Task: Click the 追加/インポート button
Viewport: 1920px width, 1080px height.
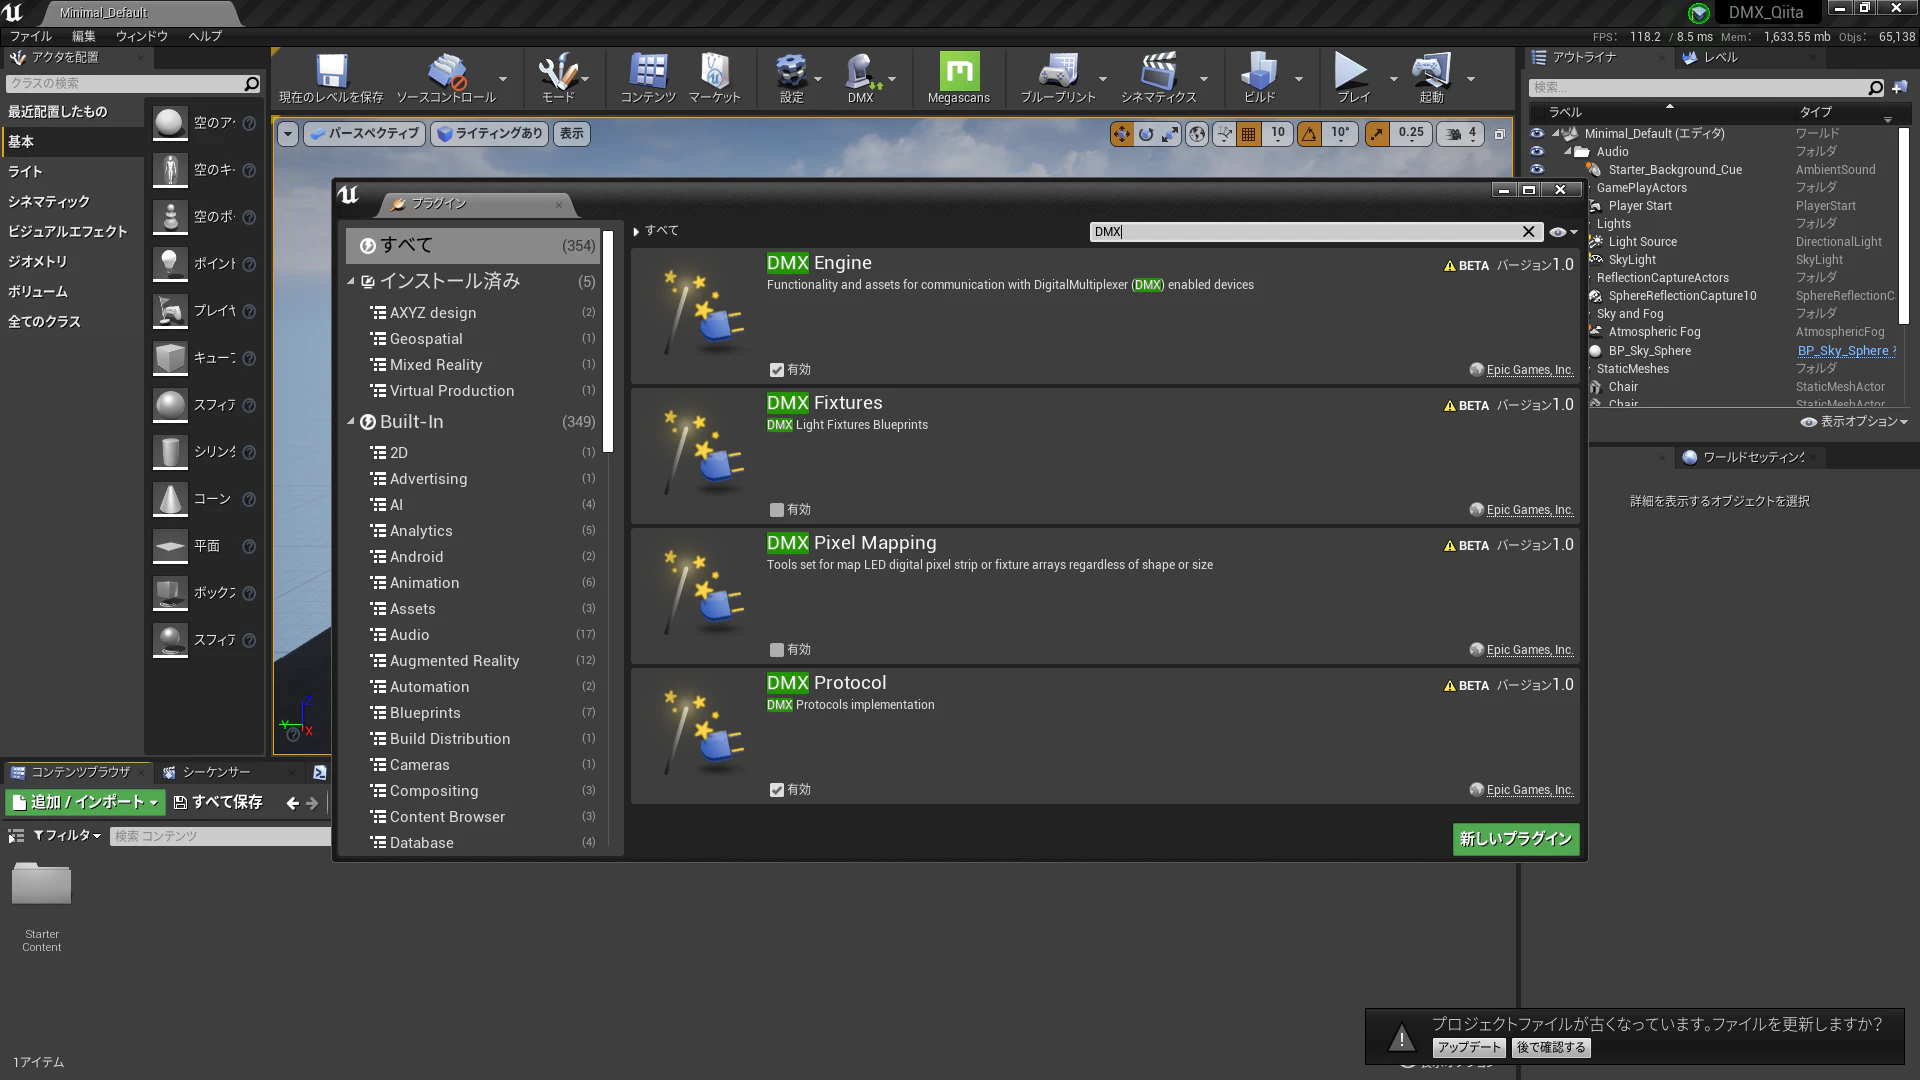Action: point(85,802)
